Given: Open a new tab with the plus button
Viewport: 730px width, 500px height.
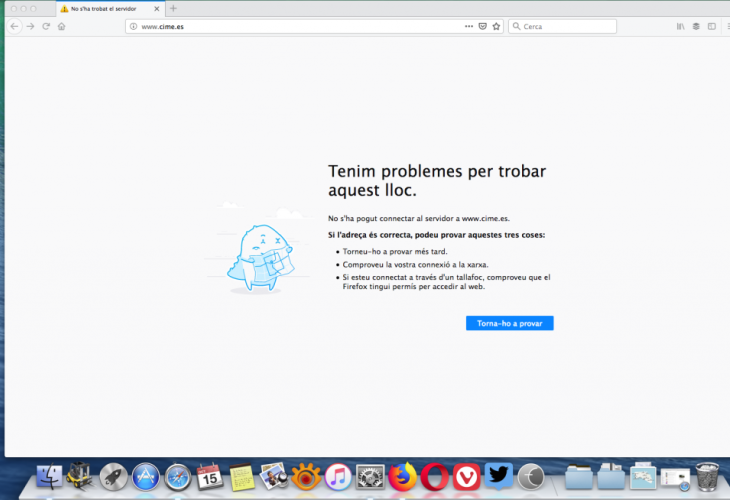Looking at the screenshot, I should [173, 8].
